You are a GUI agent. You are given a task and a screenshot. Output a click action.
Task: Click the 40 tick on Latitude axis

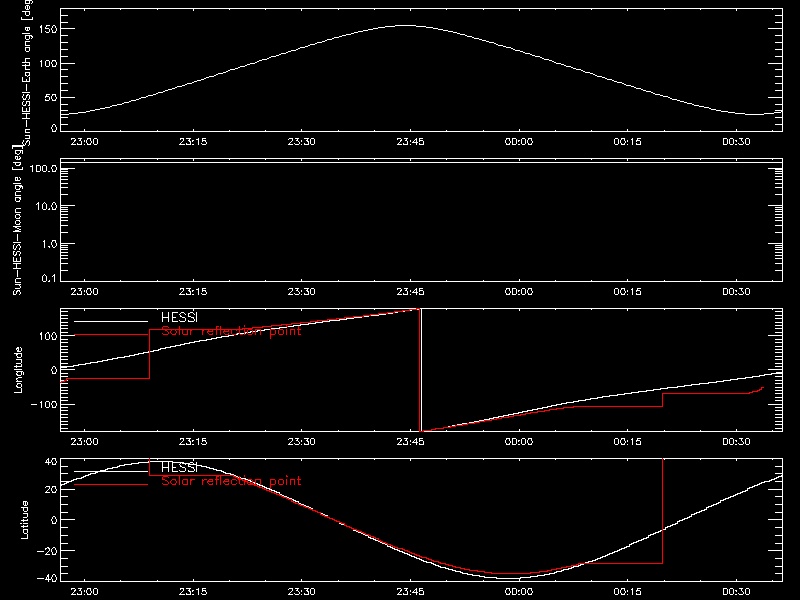tap(51, 462)
